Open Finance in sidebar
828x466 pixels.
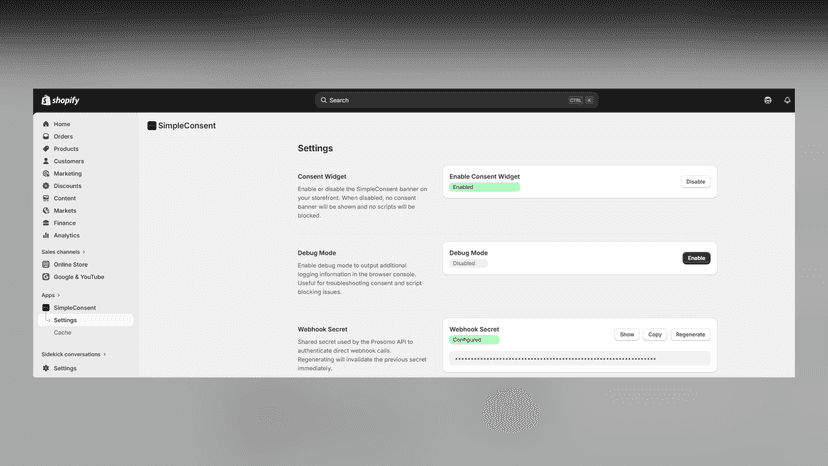(x=64, y=223)
